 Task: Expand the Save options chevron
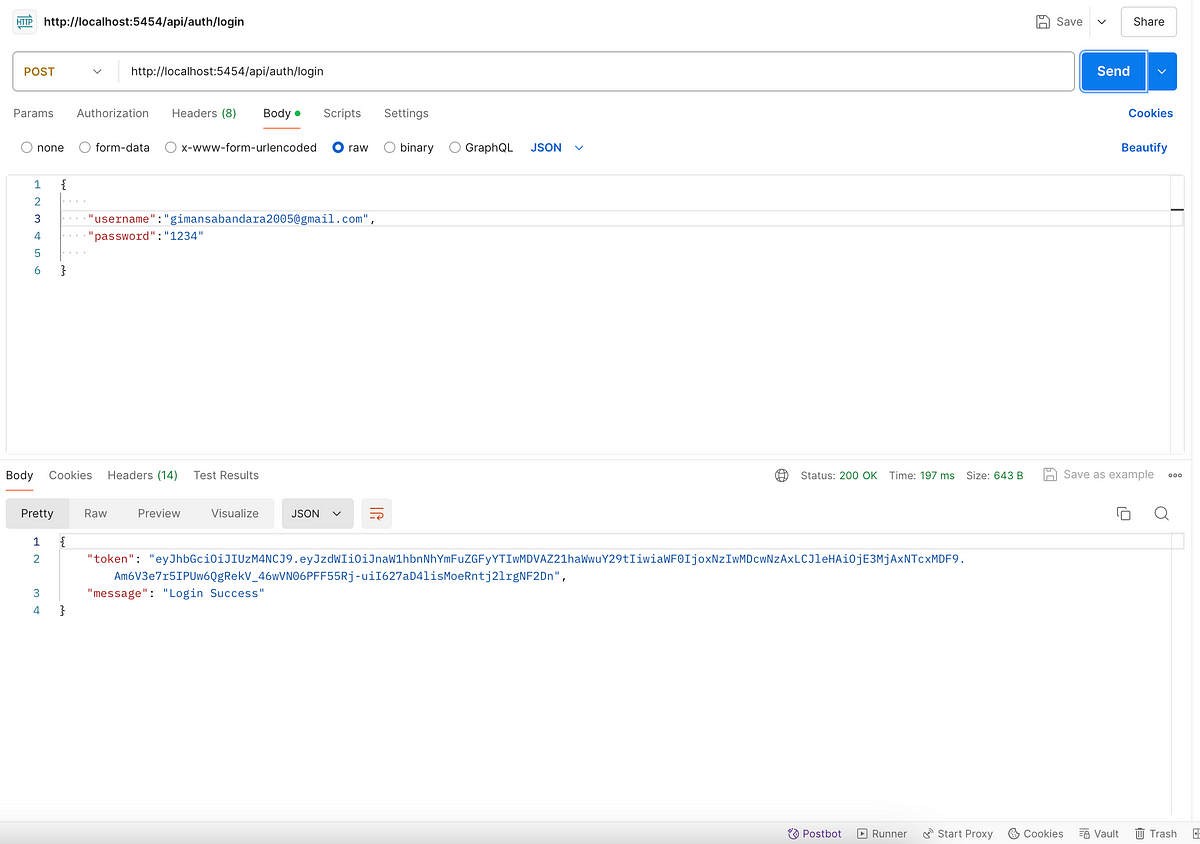[1102, 21]
